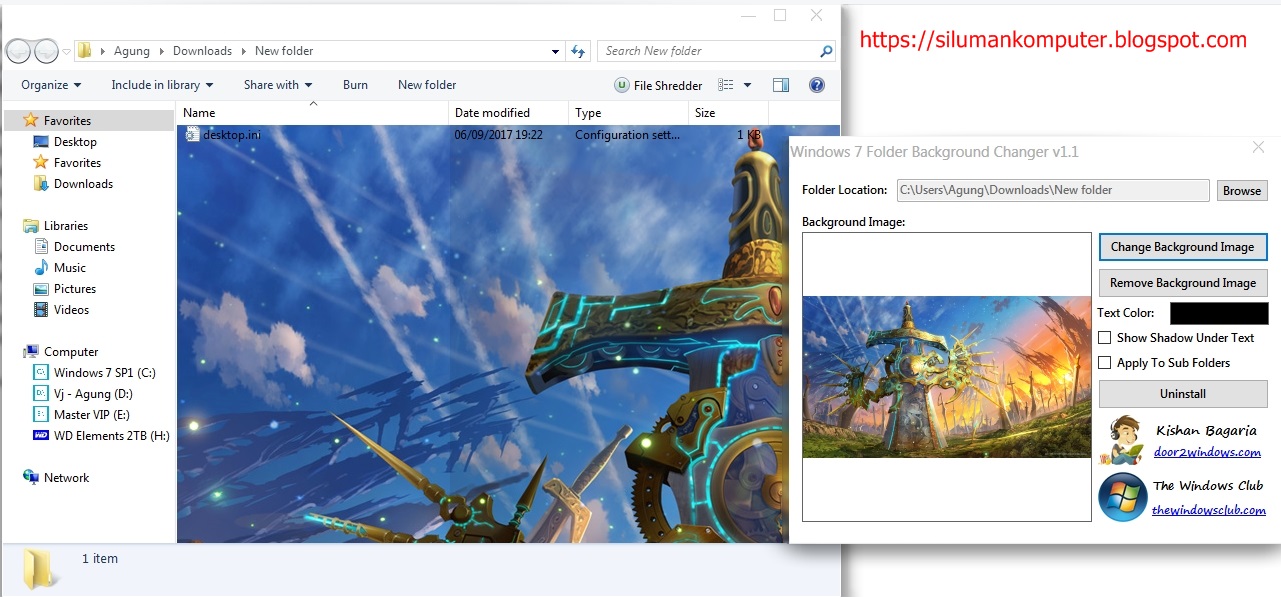
Task: Click the Change your view icon
Action: tap(727, 85)
